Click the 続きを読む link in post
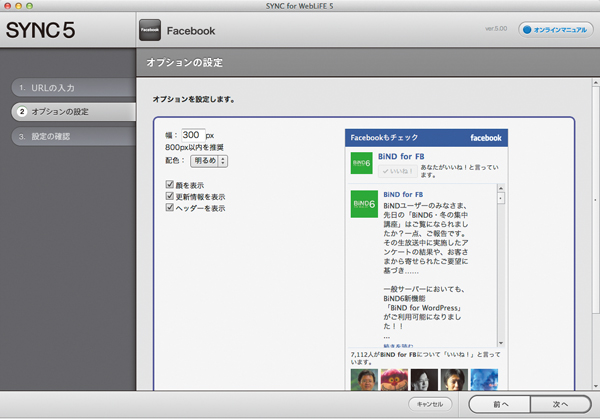Viewport: 600px width, 419px height. click(398, 346)
